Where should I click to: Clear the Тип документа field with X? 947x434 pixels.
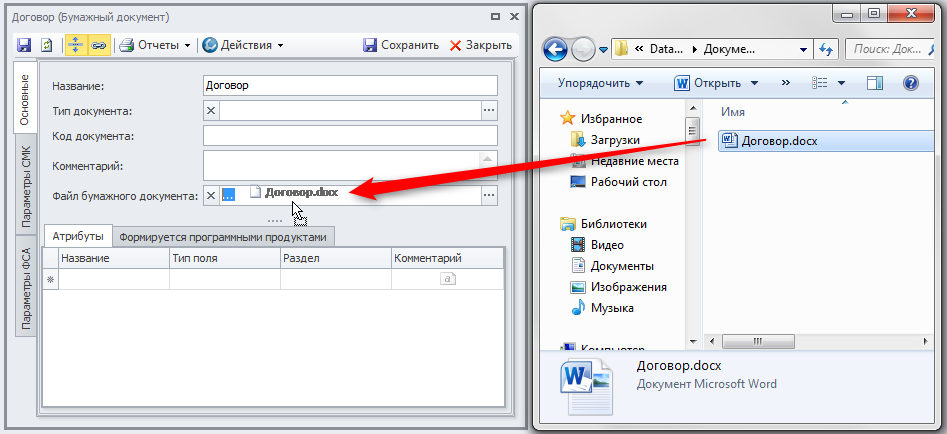[x=211, y=111]
